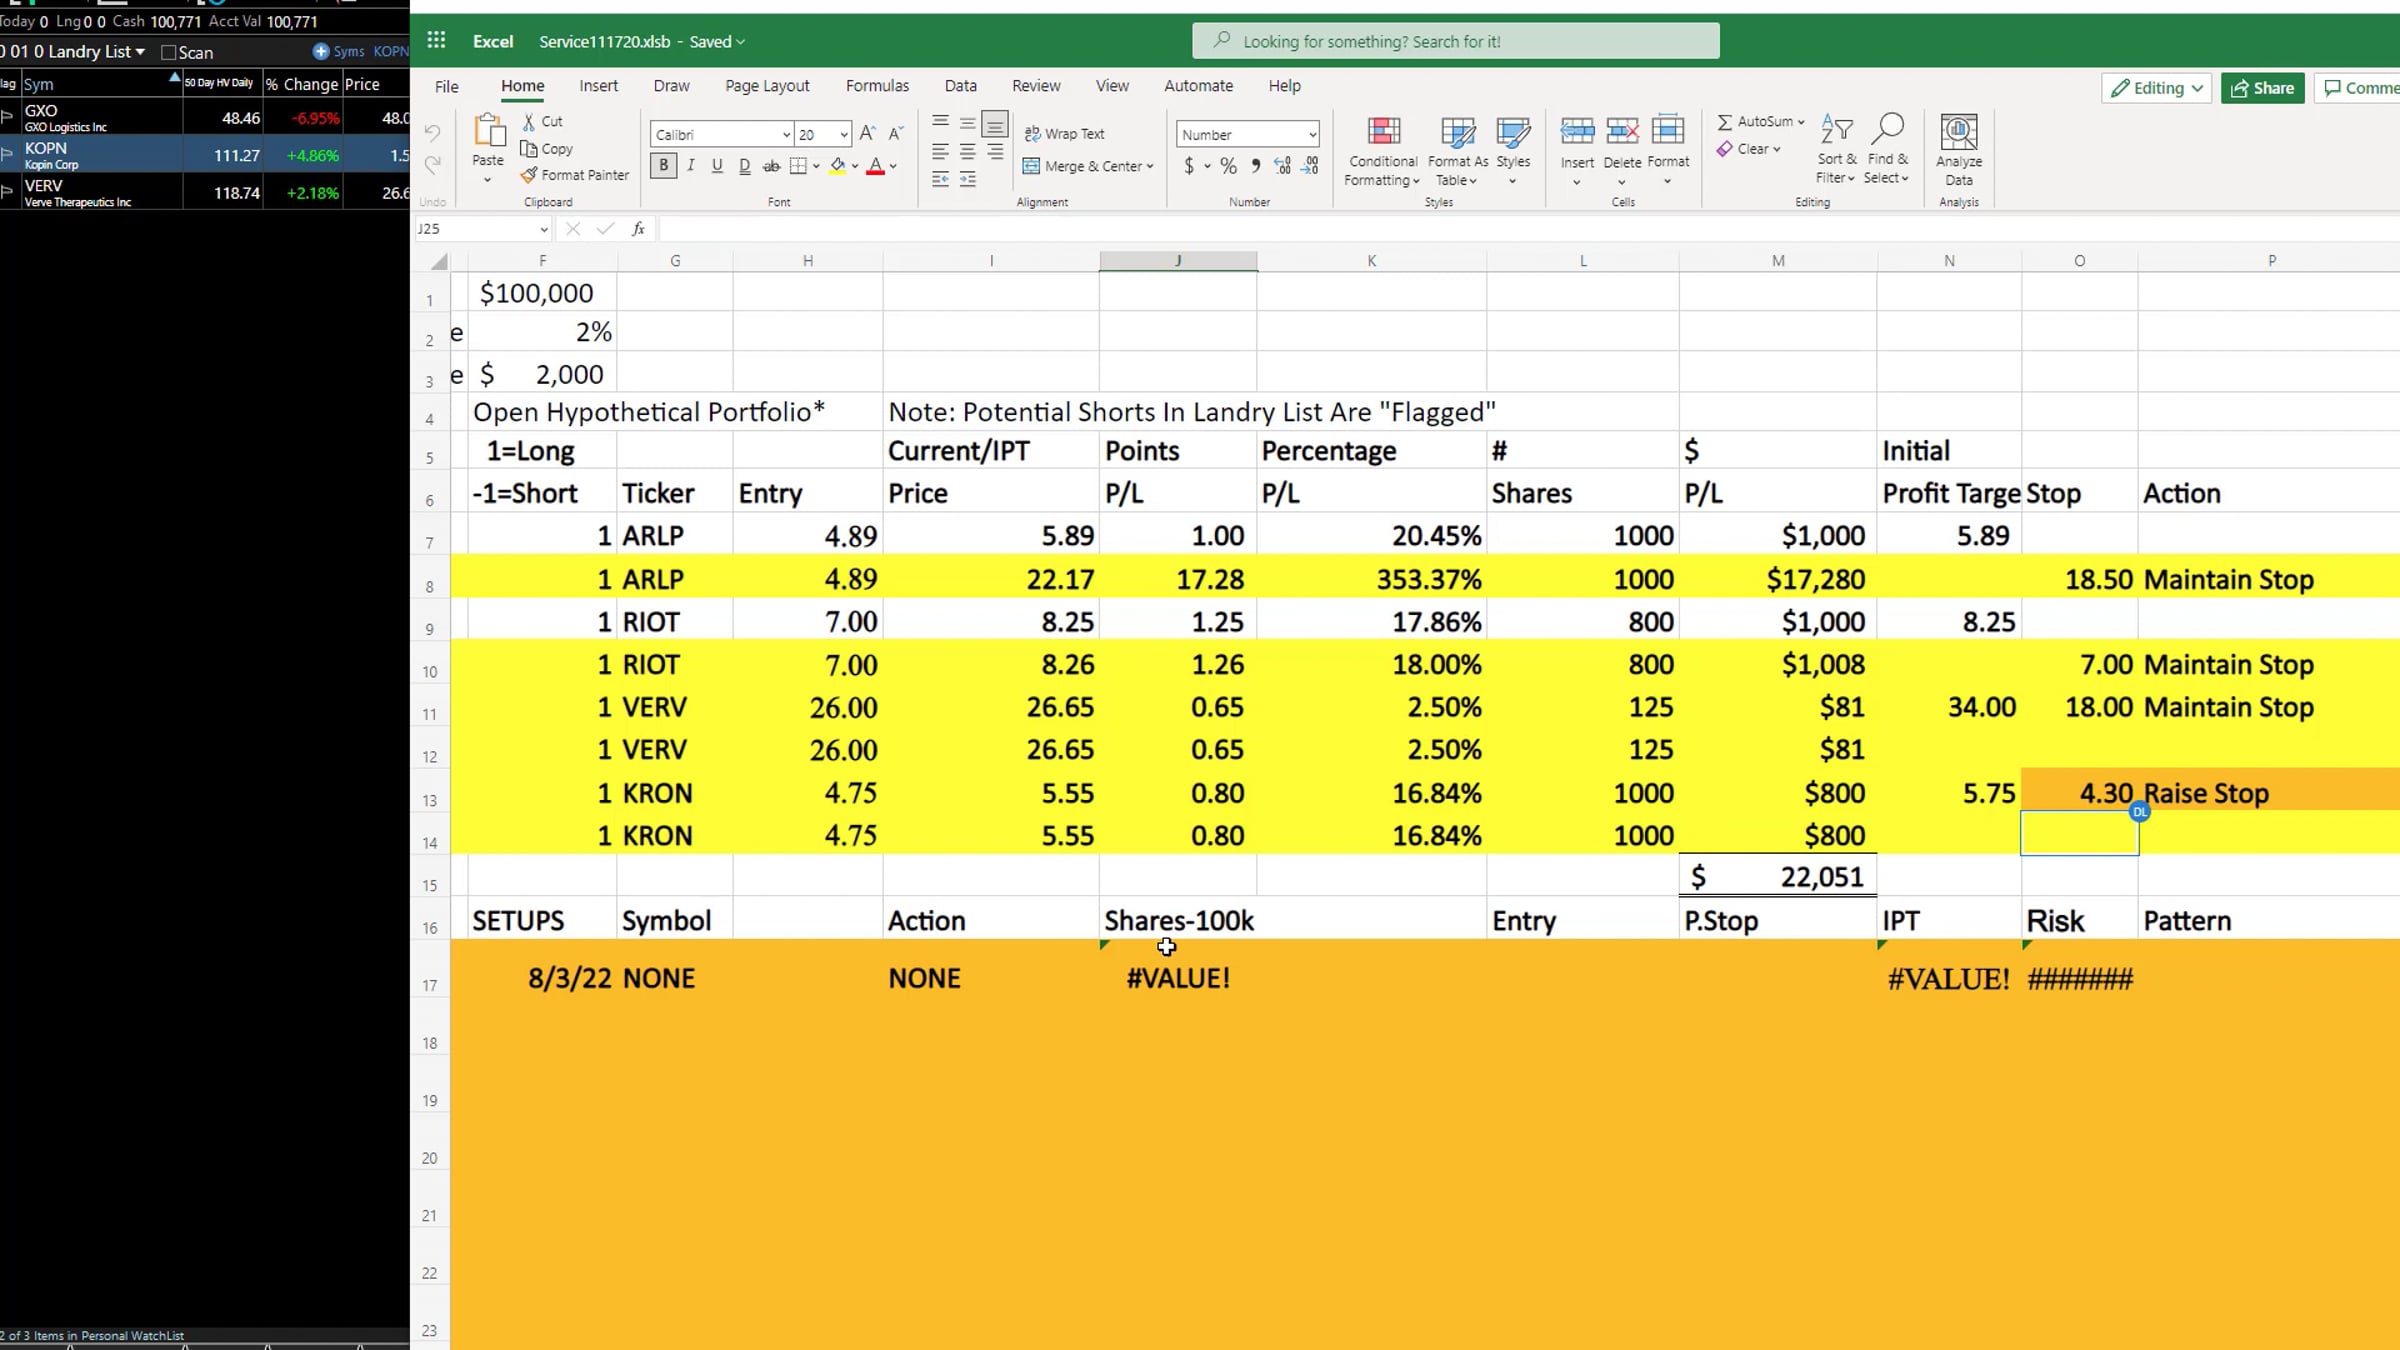Image resolution: width=2400 pixels, height=1350 pixels.
Task: Click the Wrap Text button
Action: pyautogui.click(x=1064, y=134)
